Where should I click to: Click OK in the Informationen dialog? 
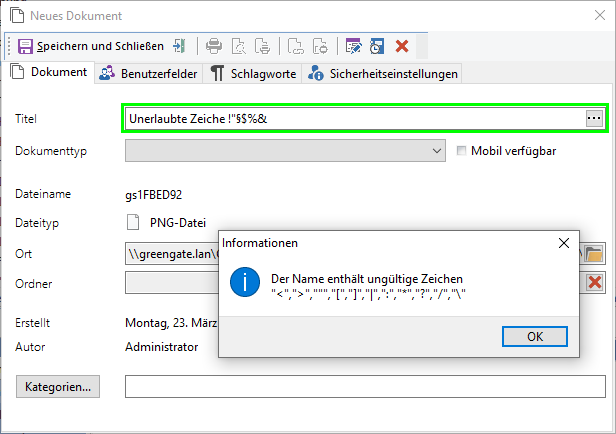pyautogui.click(x=535, y=337)
